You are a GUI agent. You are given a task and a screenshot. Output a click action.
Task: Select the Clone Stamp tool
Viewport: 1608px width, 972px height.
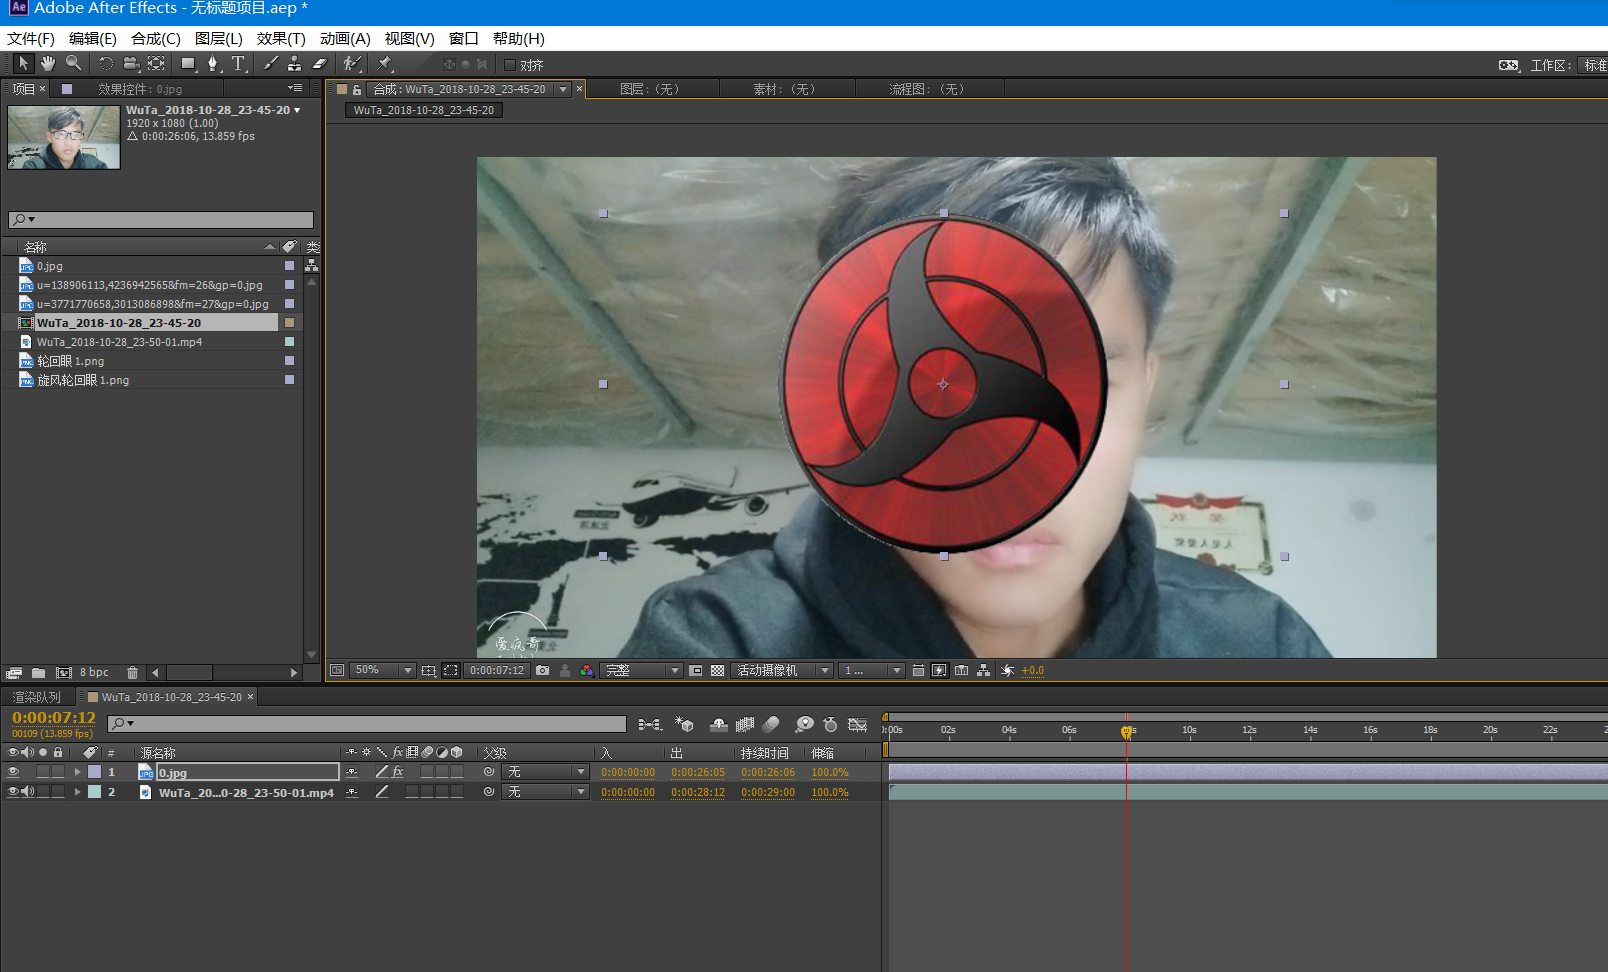(x=294, y=63)
